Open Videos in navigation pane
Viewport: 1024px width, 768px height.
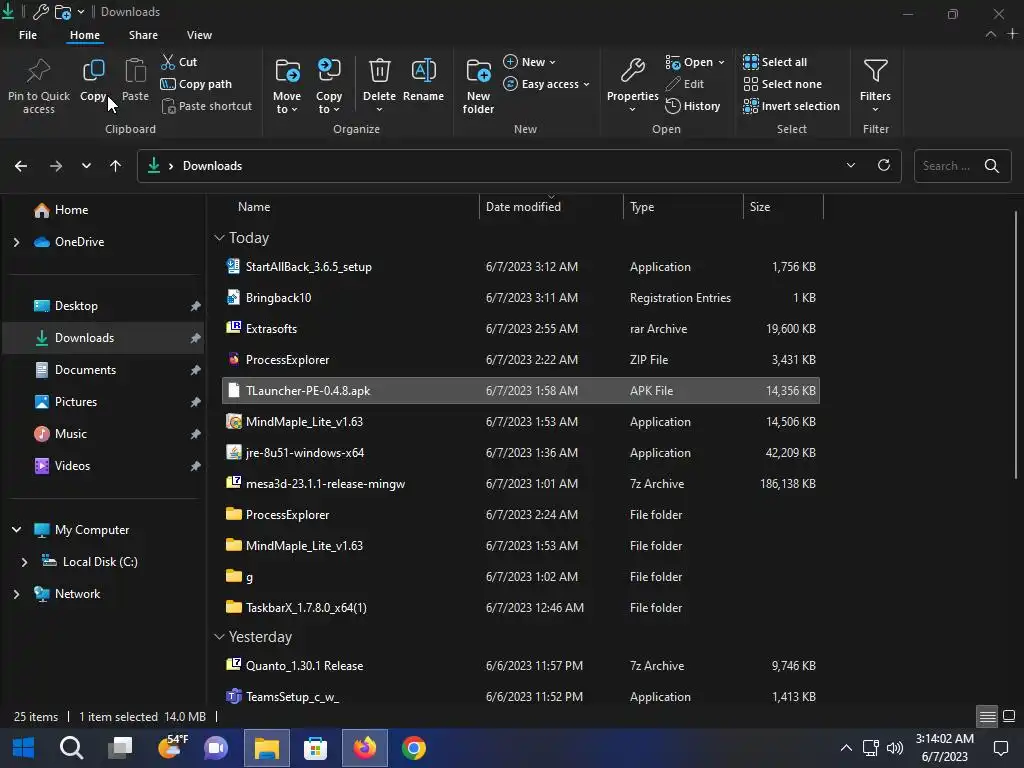(72, 466)
